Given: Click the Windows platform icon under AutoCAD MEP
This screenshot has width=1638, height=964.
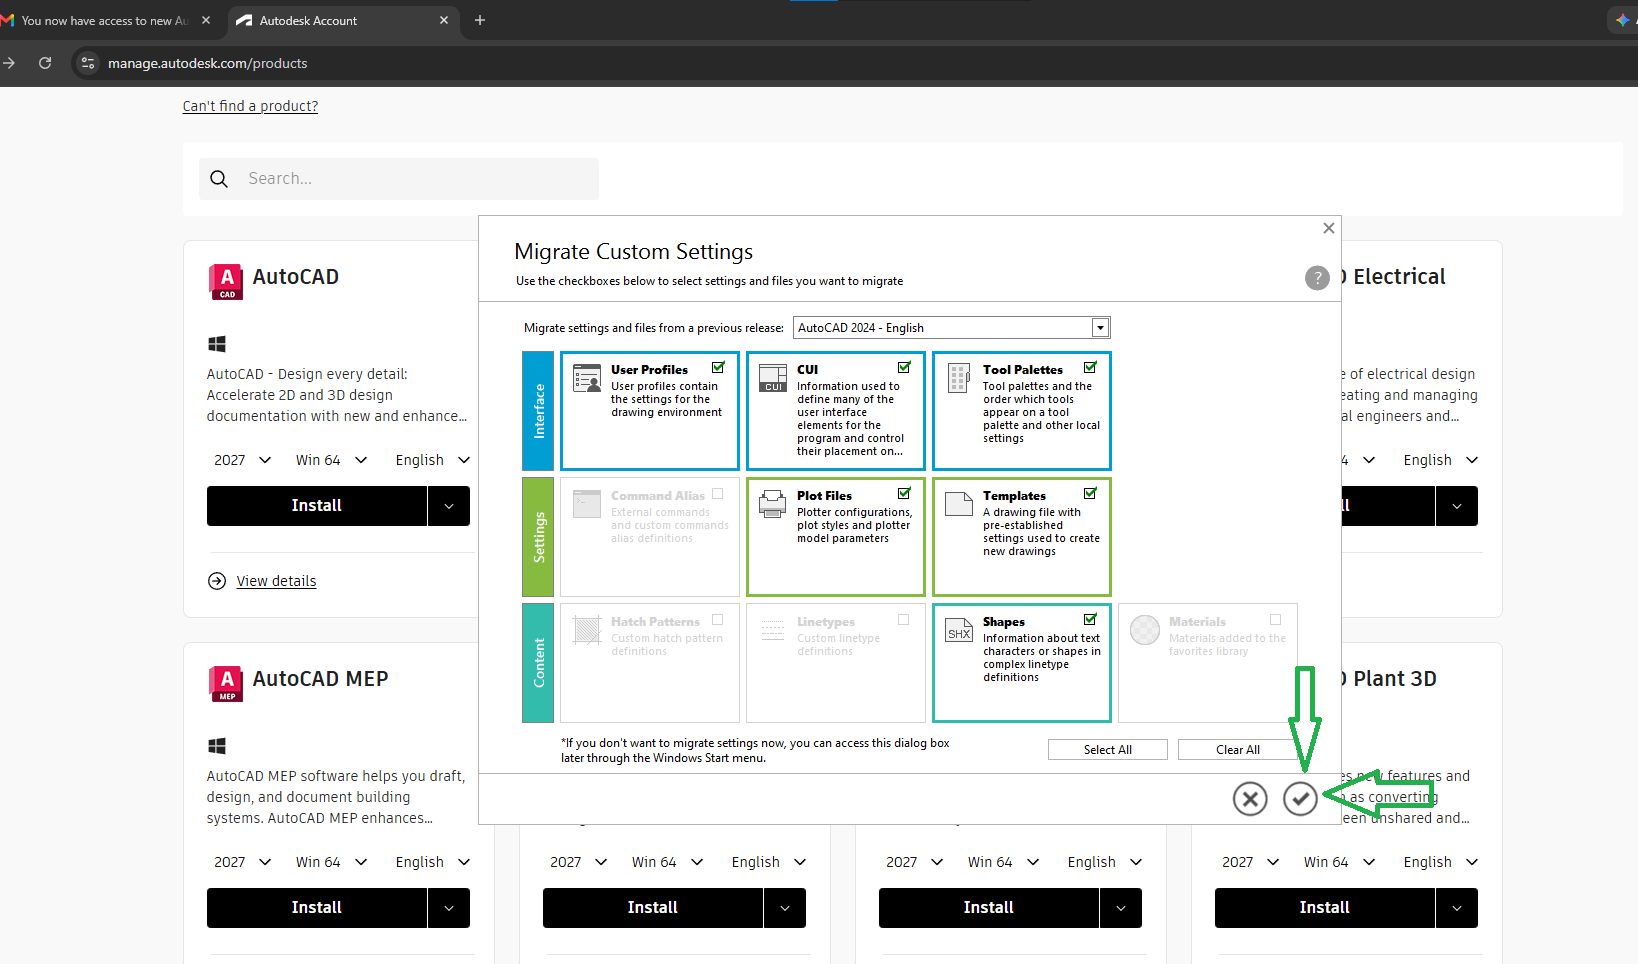Looking at the screenshot, I should [217, 746].
